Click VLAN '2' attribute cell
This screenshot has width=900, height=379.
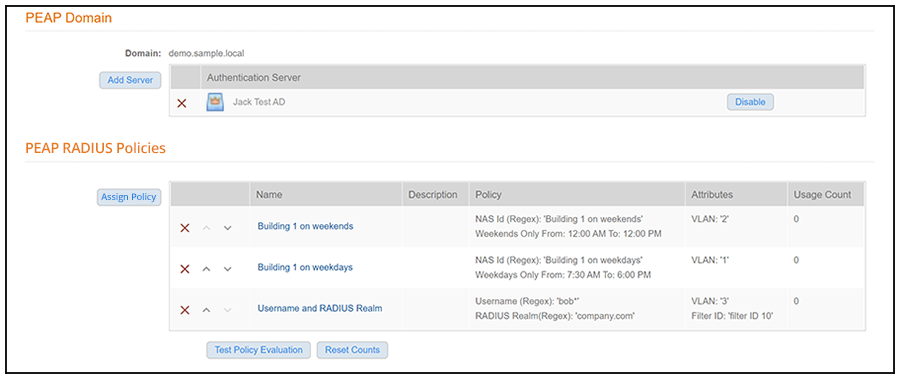point(710,219)
